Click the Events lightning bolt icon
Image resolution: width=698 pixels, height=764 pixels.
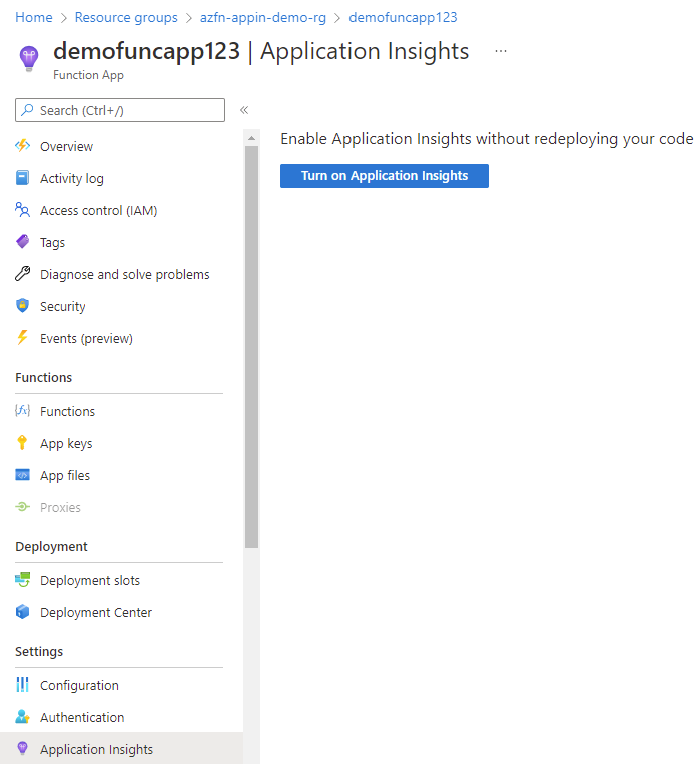(x=22, y=337)
